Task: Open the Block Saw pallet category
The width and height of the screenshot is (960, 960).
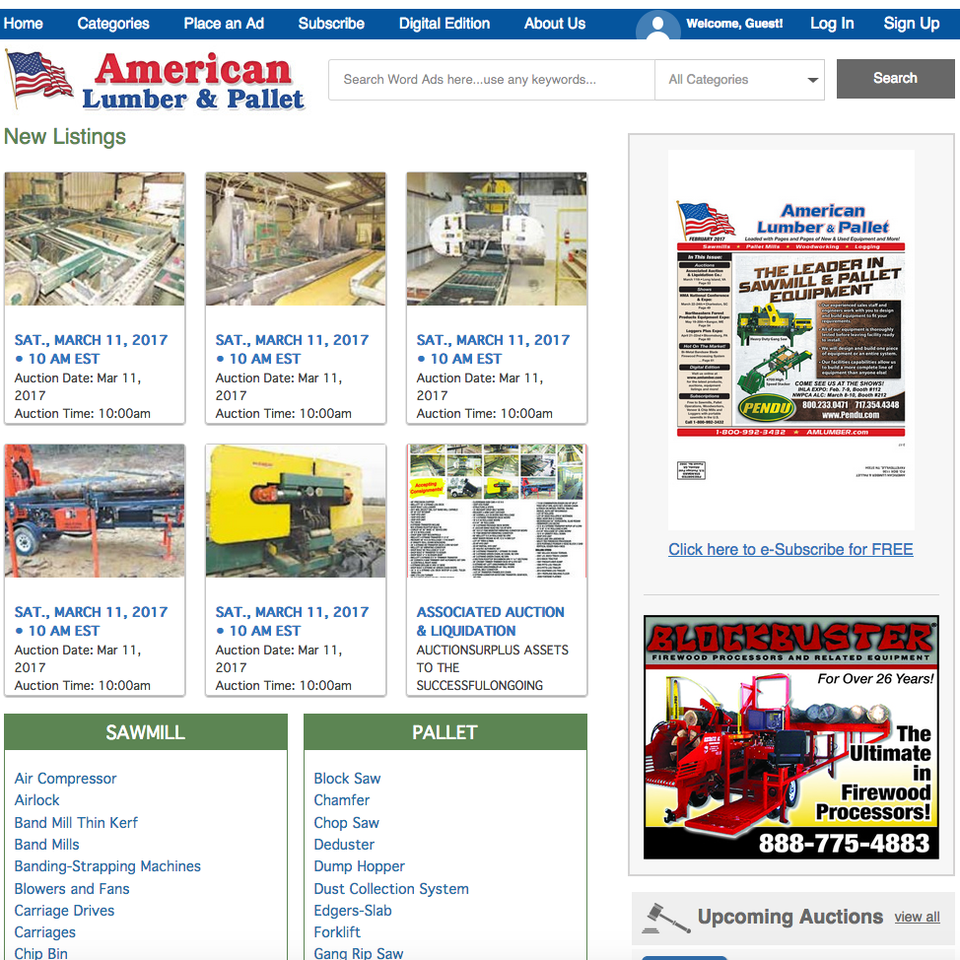Action: pos(347,778)
